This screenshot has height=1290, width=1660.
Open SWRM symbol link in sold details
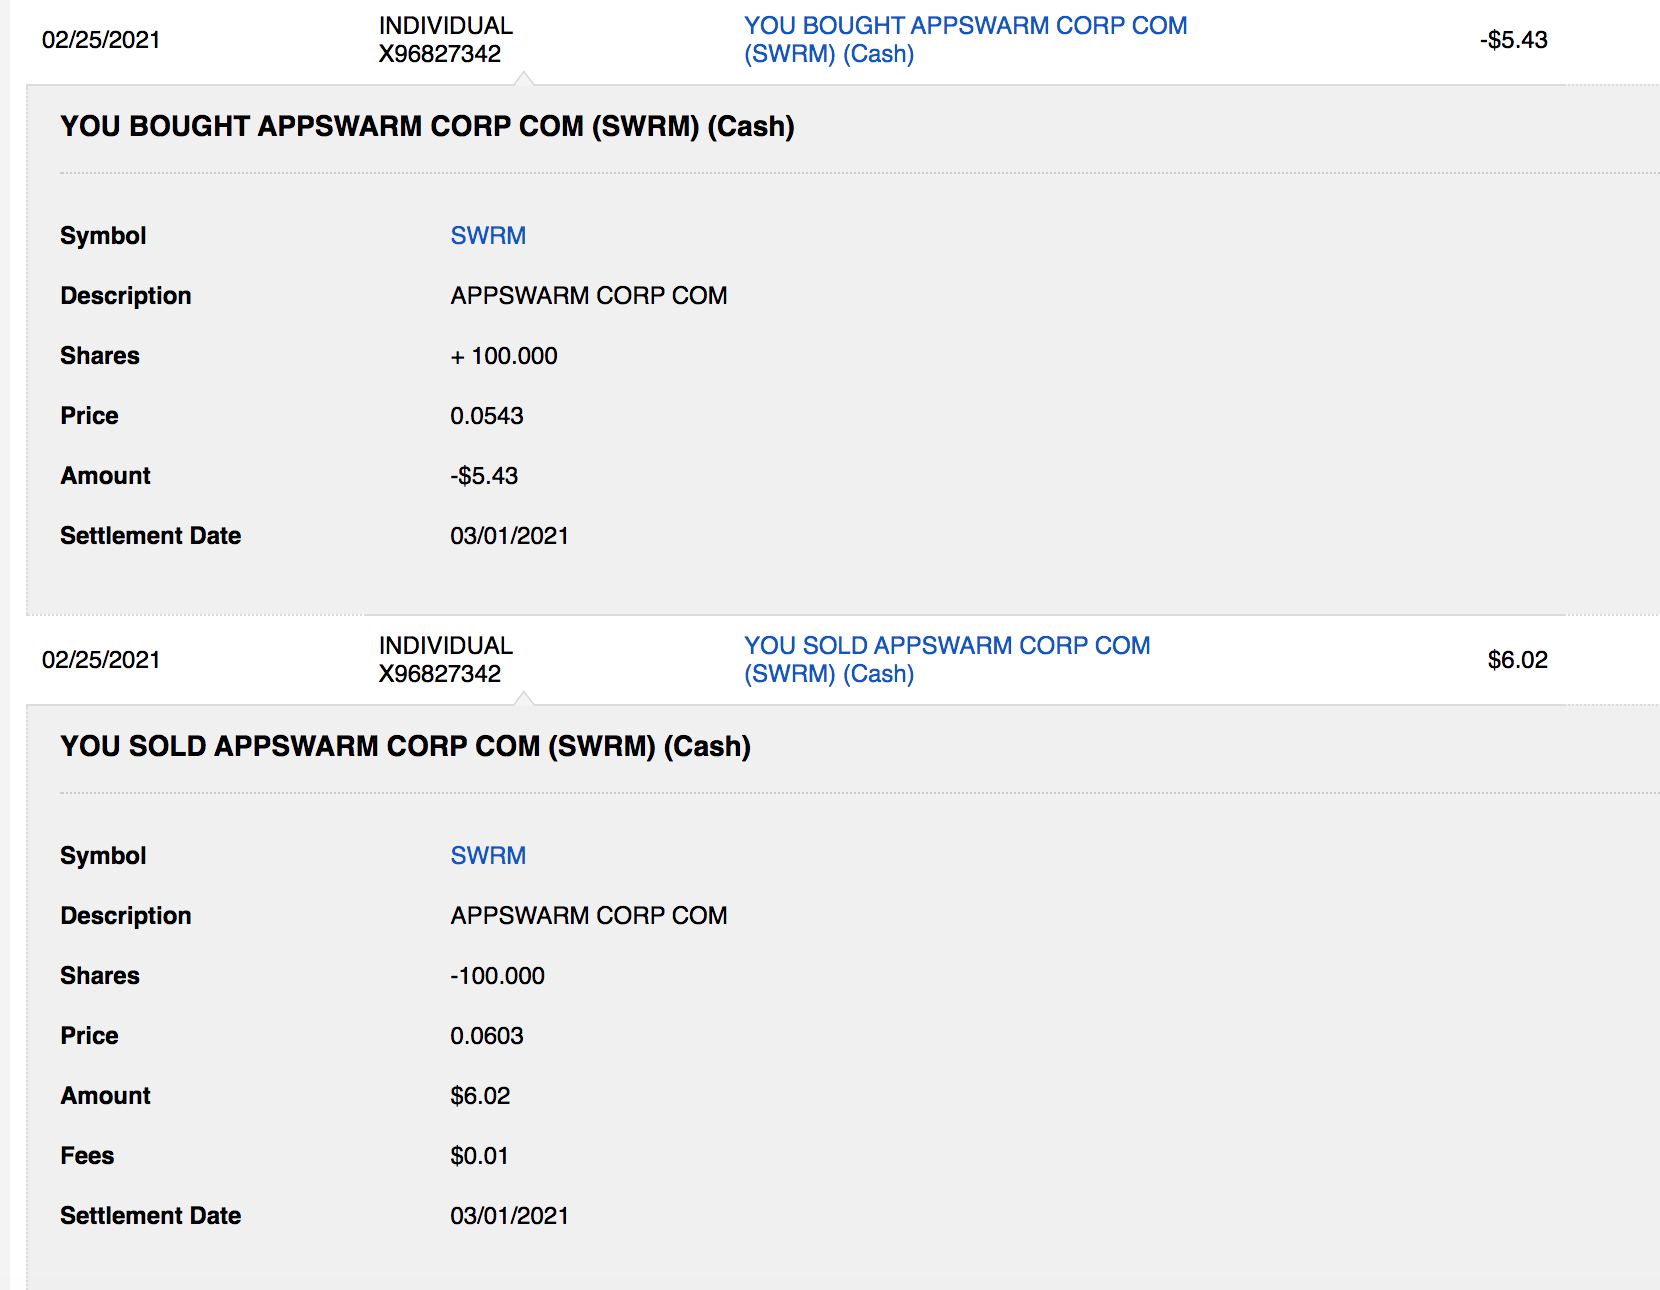pyautogui.click(x=488, y=856)
